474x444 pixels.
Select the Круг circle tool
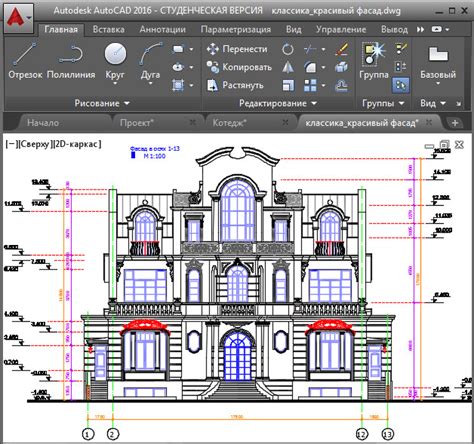(115, 62)
